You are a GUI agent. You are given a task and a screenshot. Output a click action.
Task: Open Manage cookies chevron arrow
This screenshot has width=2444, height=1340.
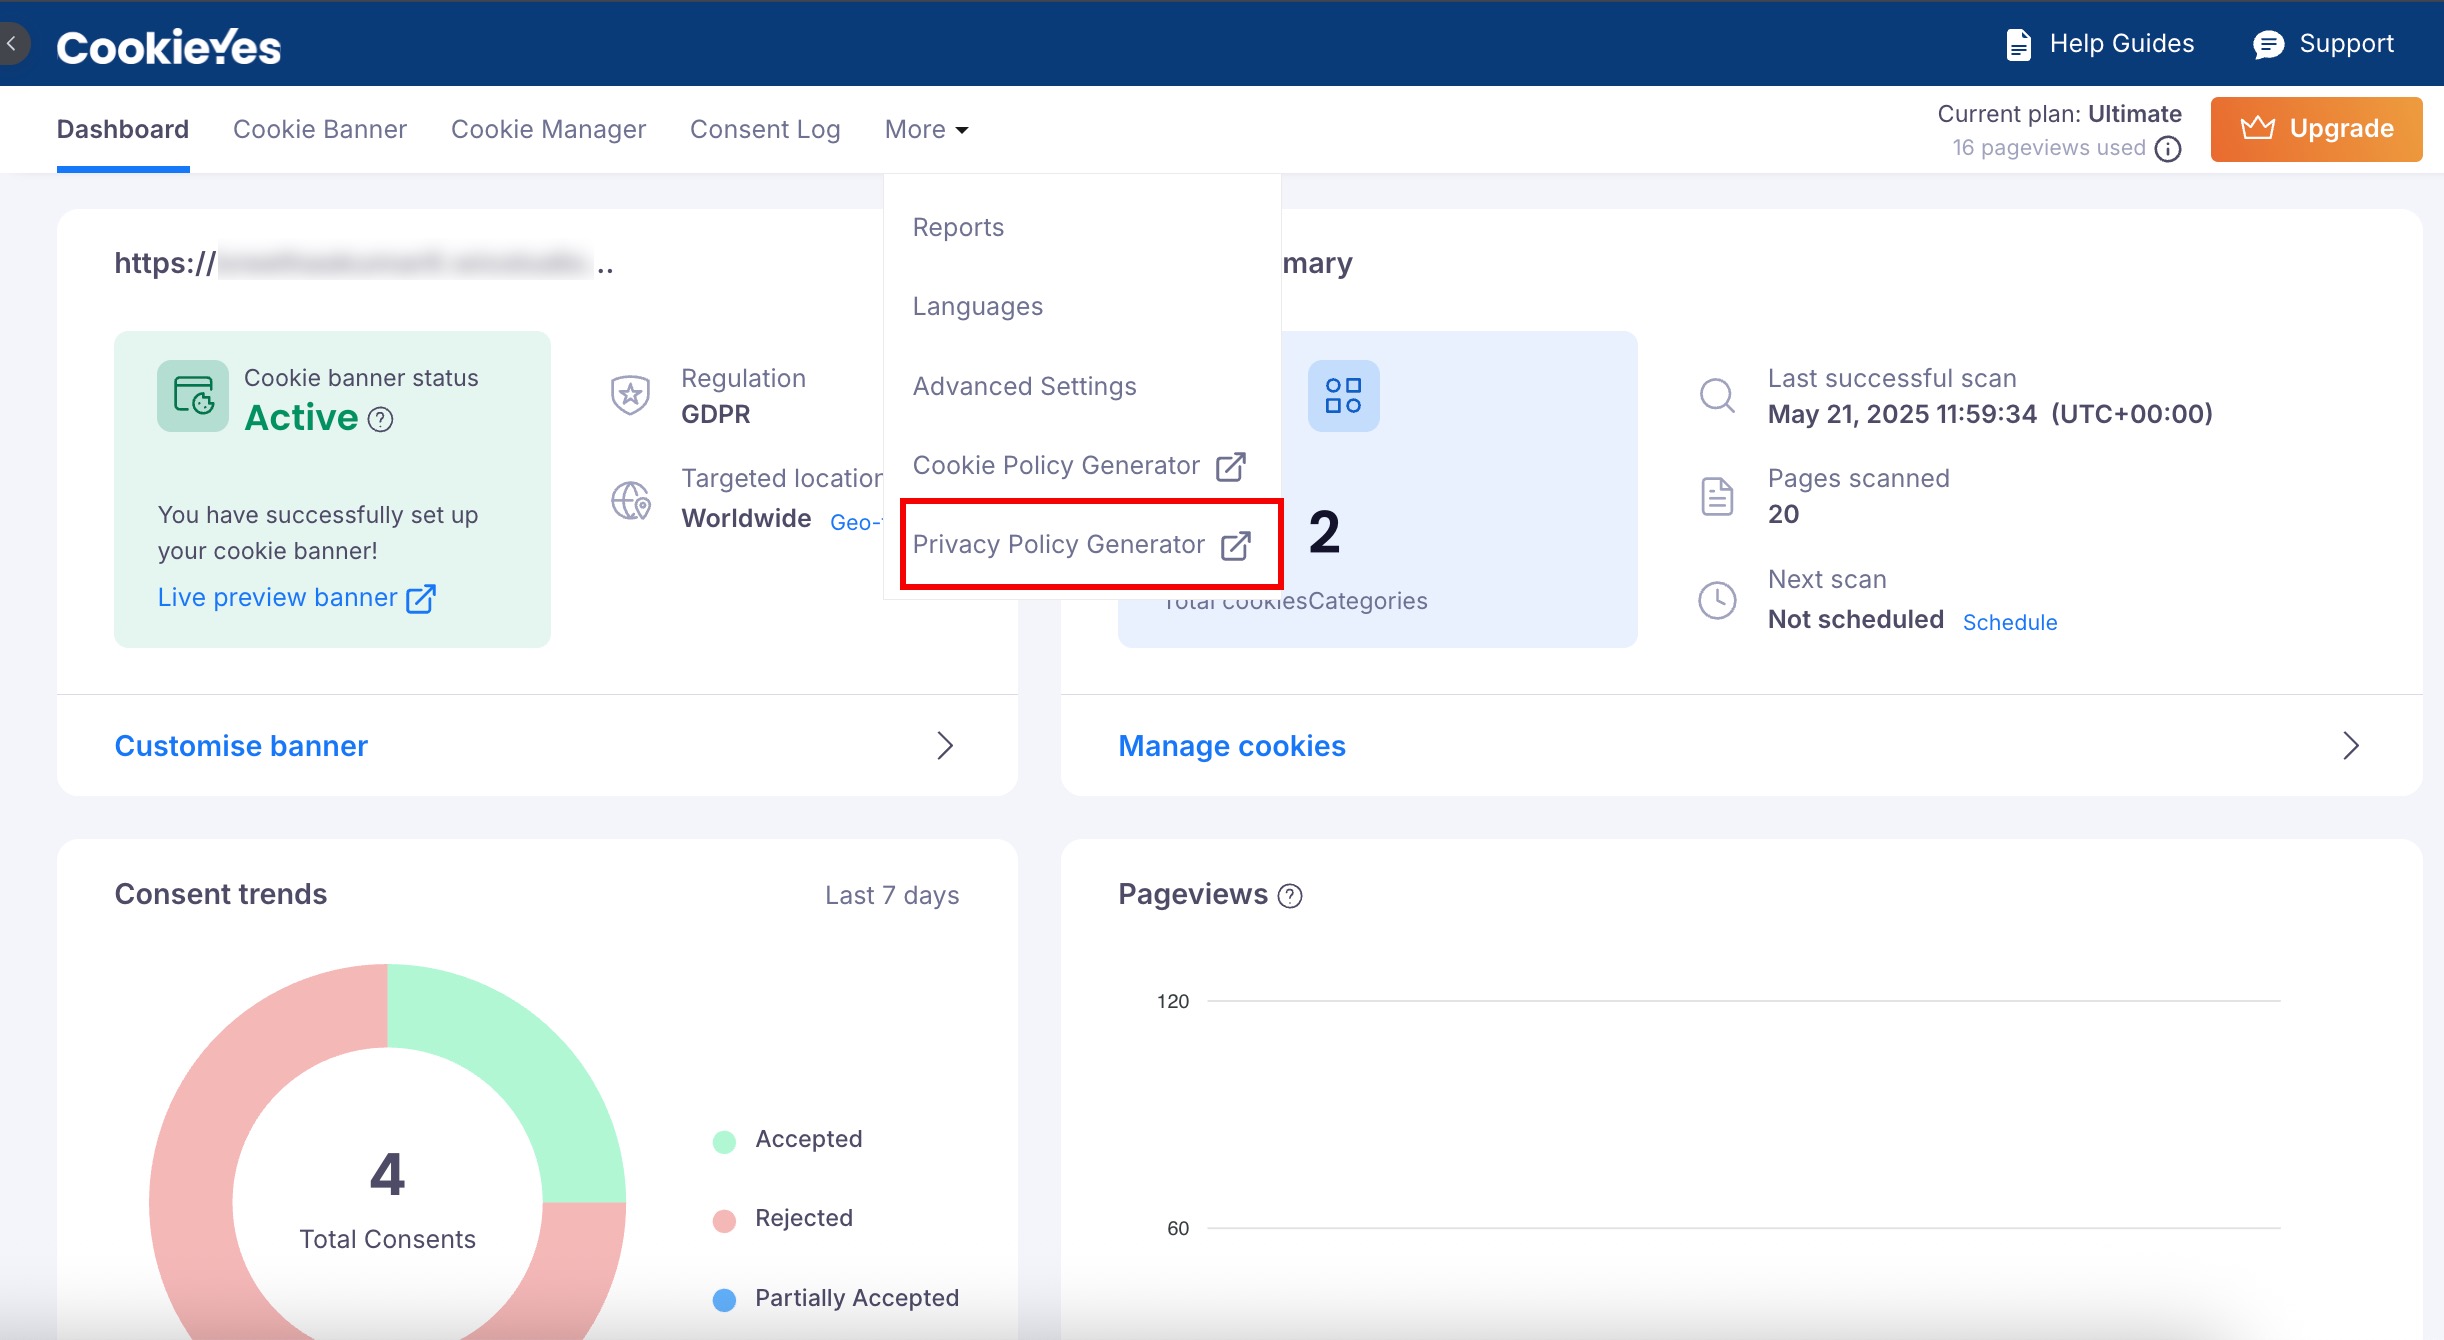coord(2350,746)
